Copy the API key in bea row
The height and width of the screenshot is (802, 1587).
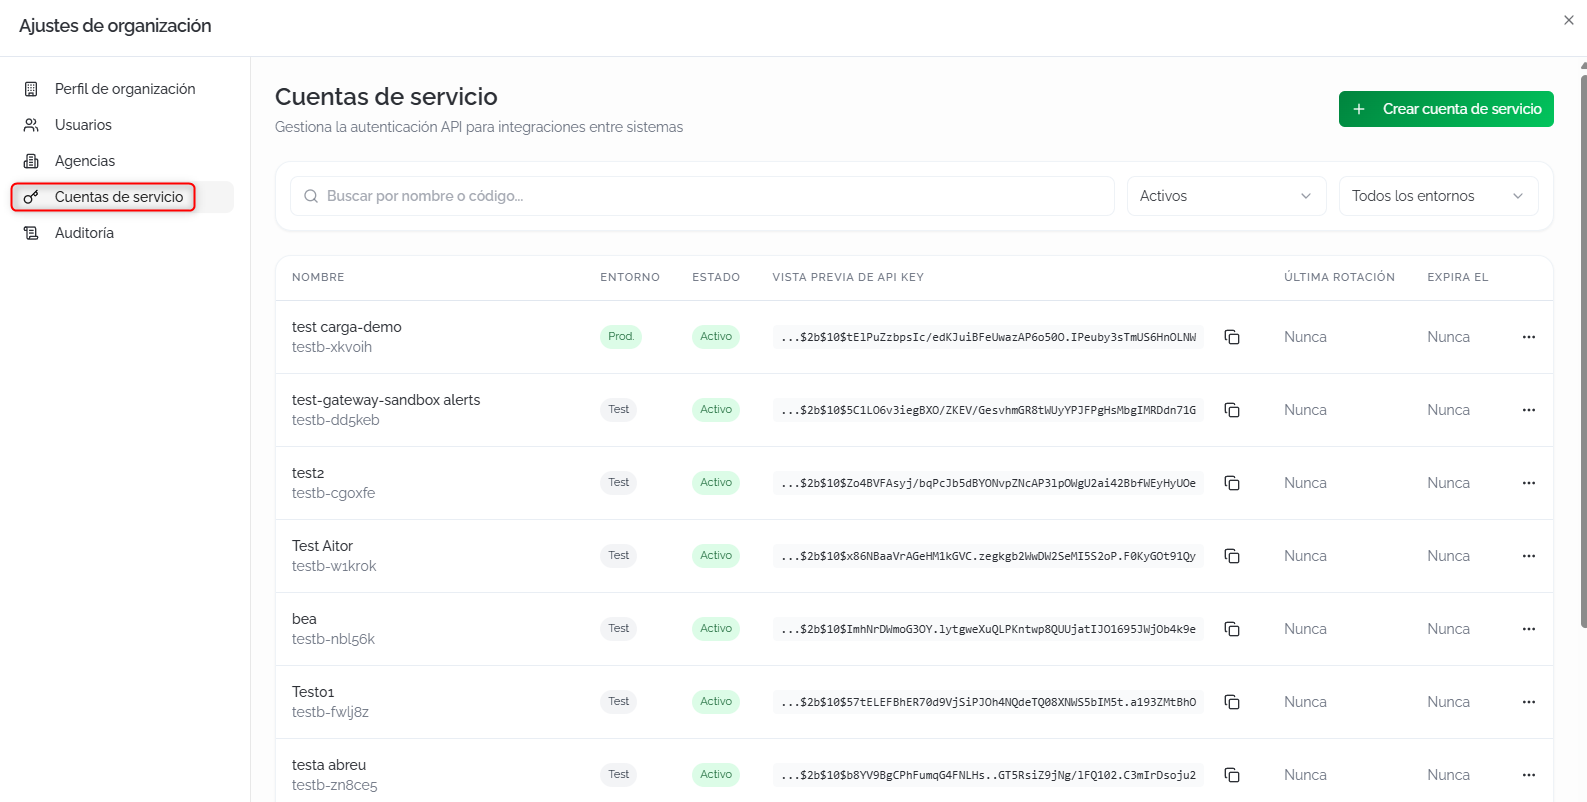pos(1232,629)
